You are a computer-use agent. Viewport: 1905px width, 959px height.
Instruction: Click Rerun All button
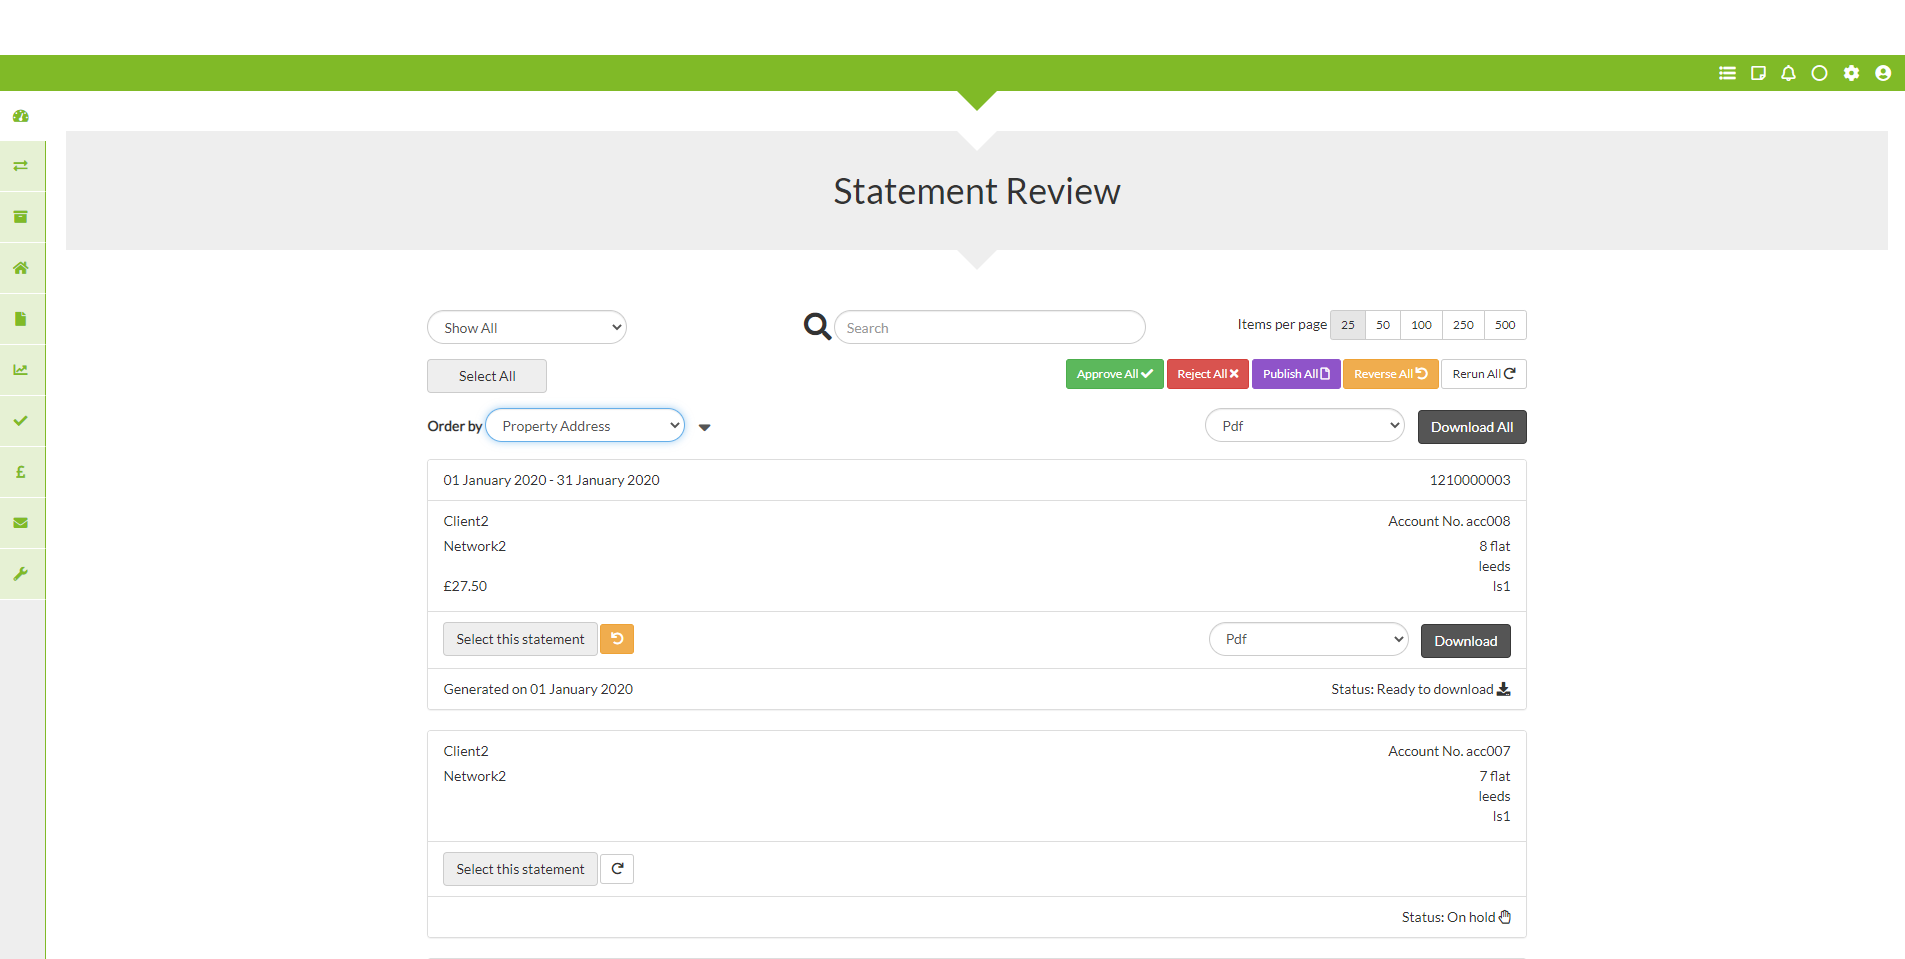point(1483,374)
